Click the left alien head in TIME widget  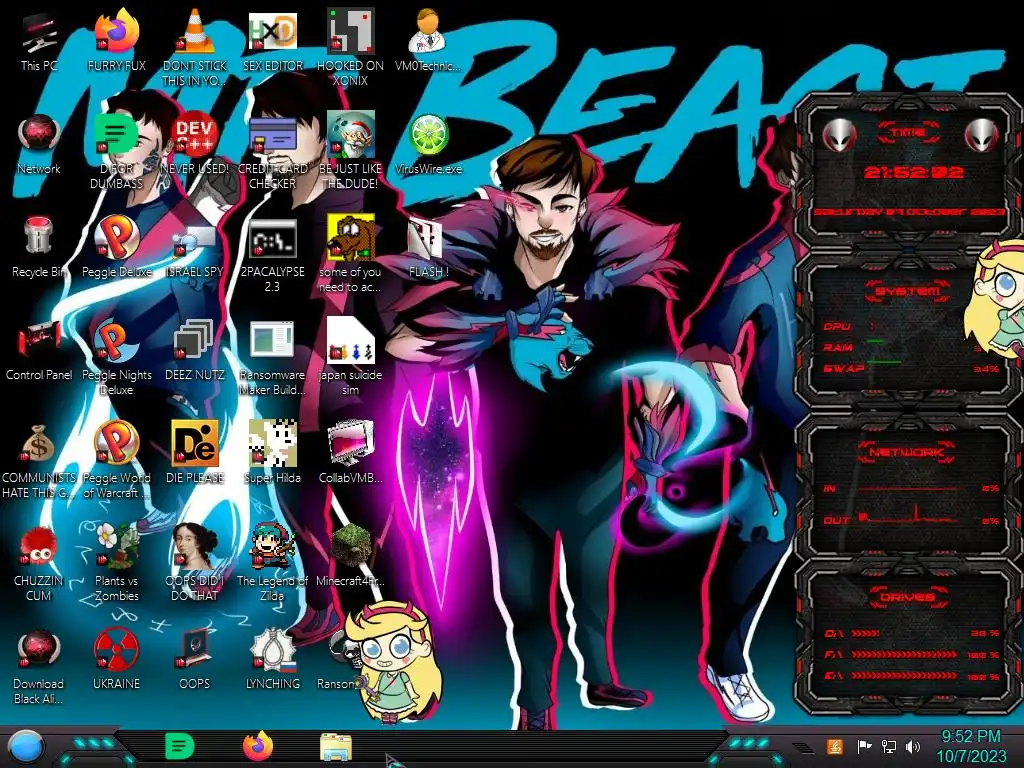point(839,136)
